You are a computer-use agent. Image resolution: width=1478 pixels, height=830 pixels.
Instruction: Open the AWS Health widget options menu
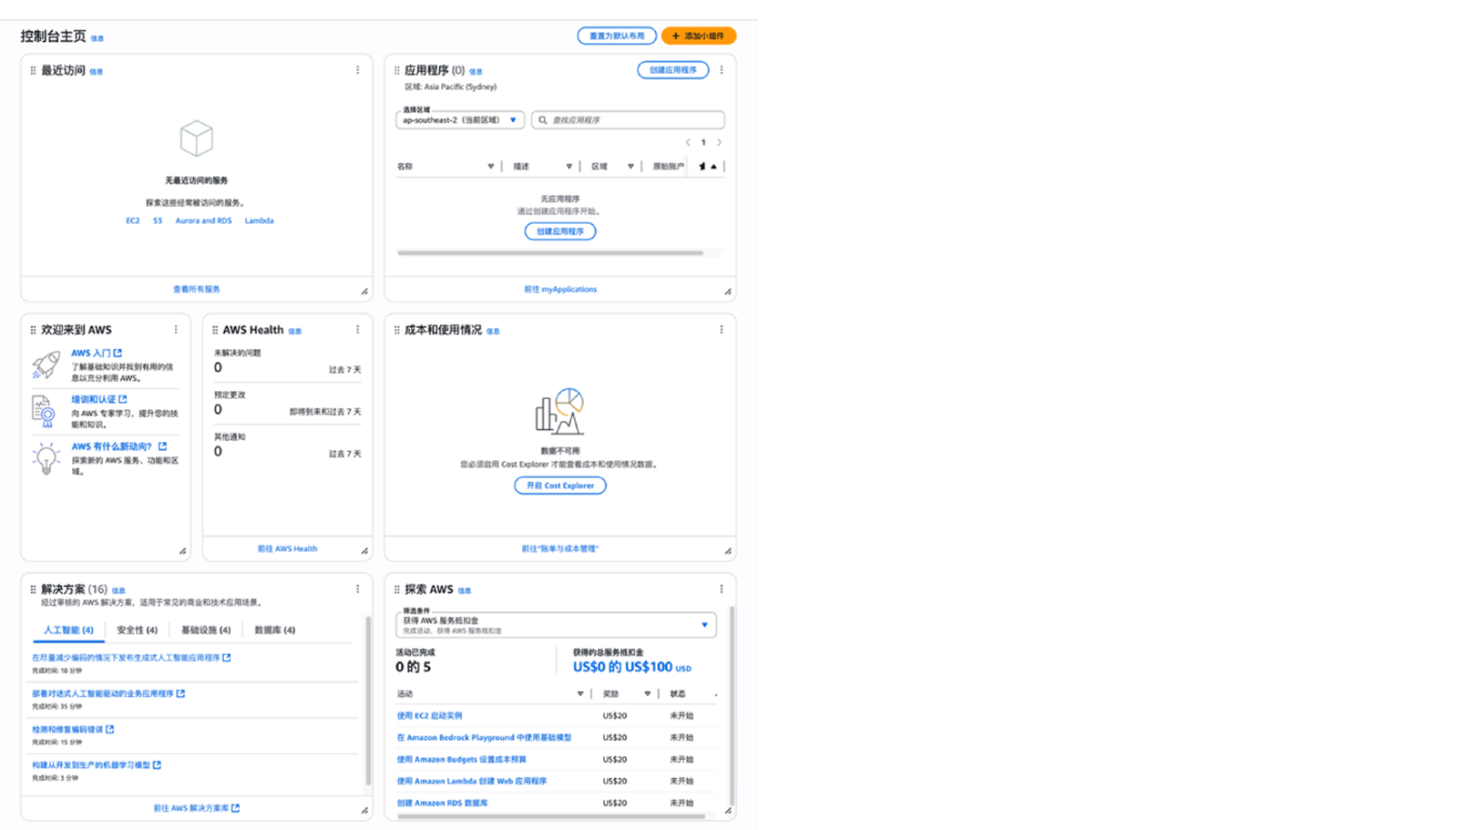[x=358, y=330]
